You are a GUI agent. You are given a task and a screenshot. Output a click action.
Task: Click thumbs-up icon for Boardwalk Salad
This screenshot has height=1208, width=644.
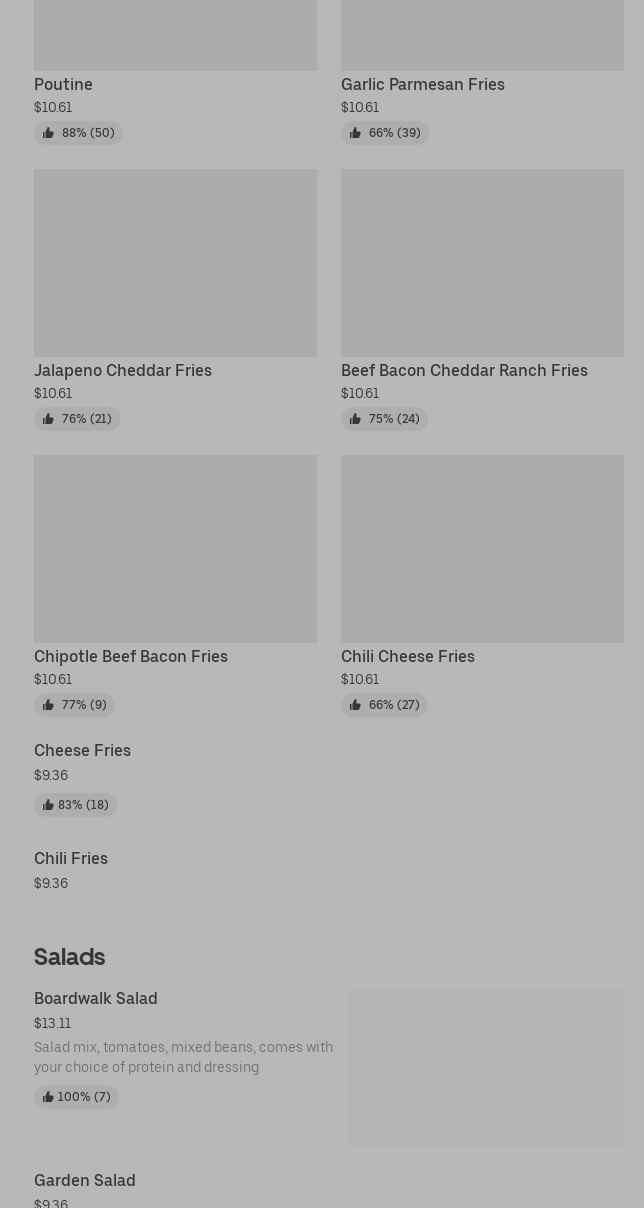pyautogui.click(x=47, y=1097)
